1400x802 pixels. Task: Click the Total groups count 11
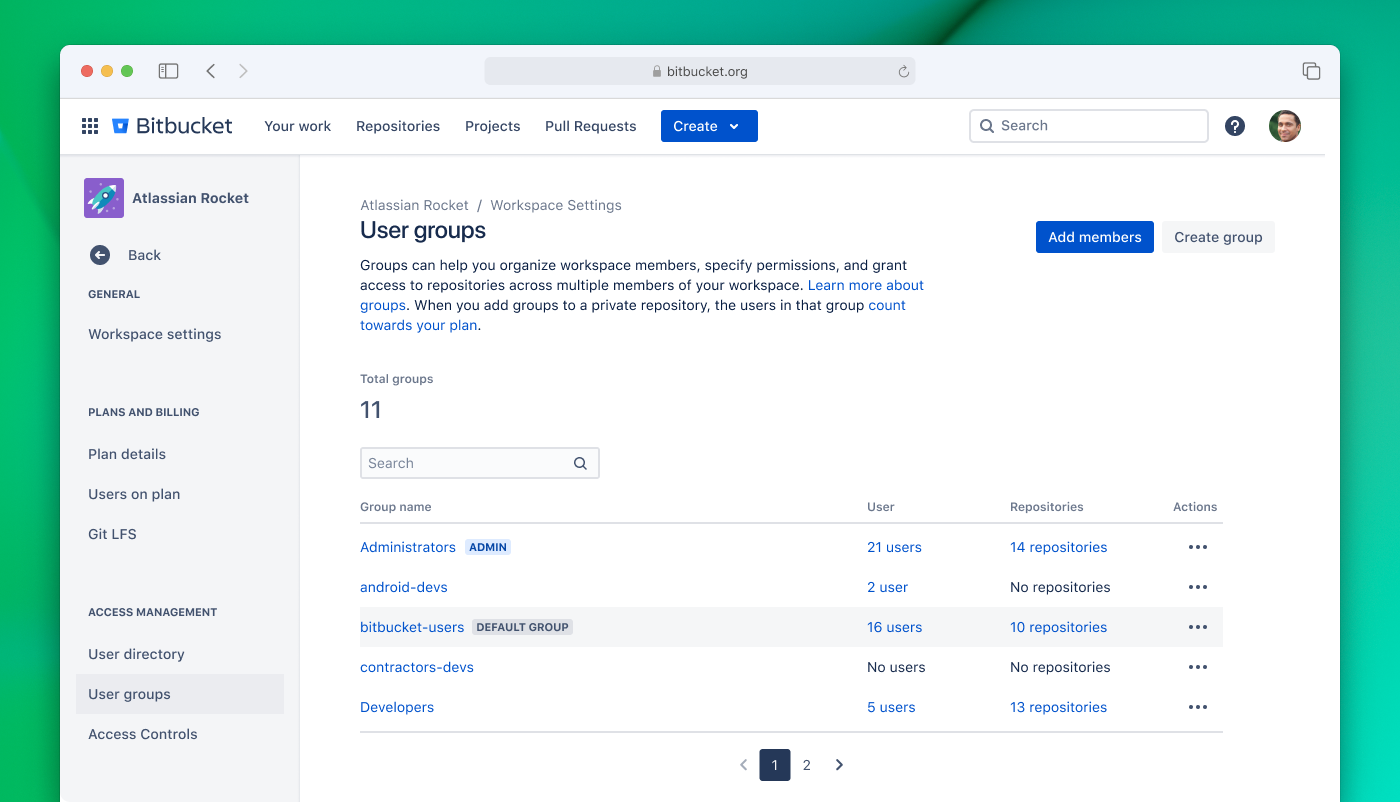tap(371, 410)
